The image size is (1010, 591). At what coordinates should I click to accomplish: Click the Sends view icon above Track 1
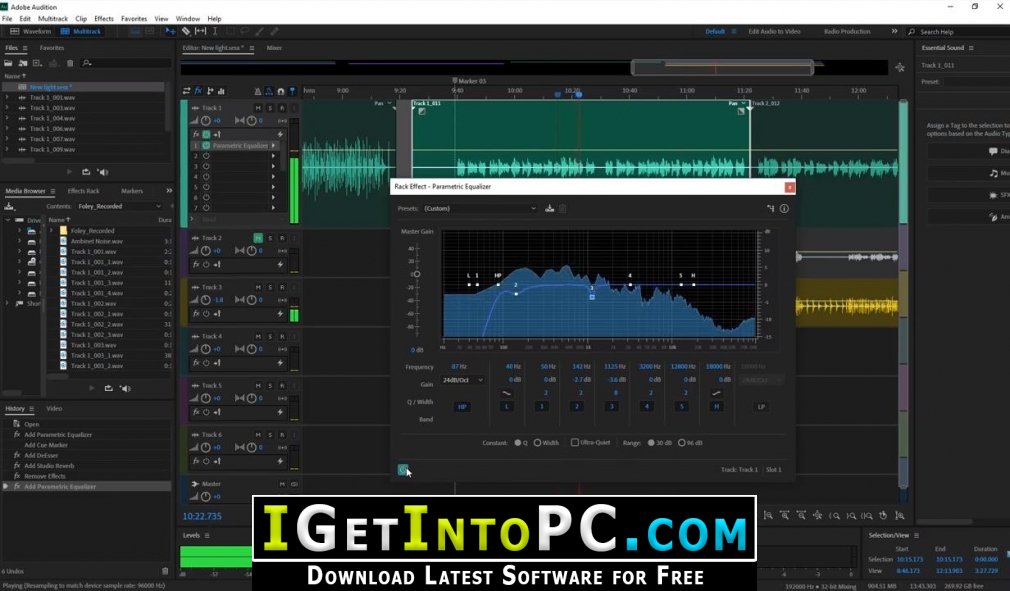pyautogui.click(x=210, y=91)
